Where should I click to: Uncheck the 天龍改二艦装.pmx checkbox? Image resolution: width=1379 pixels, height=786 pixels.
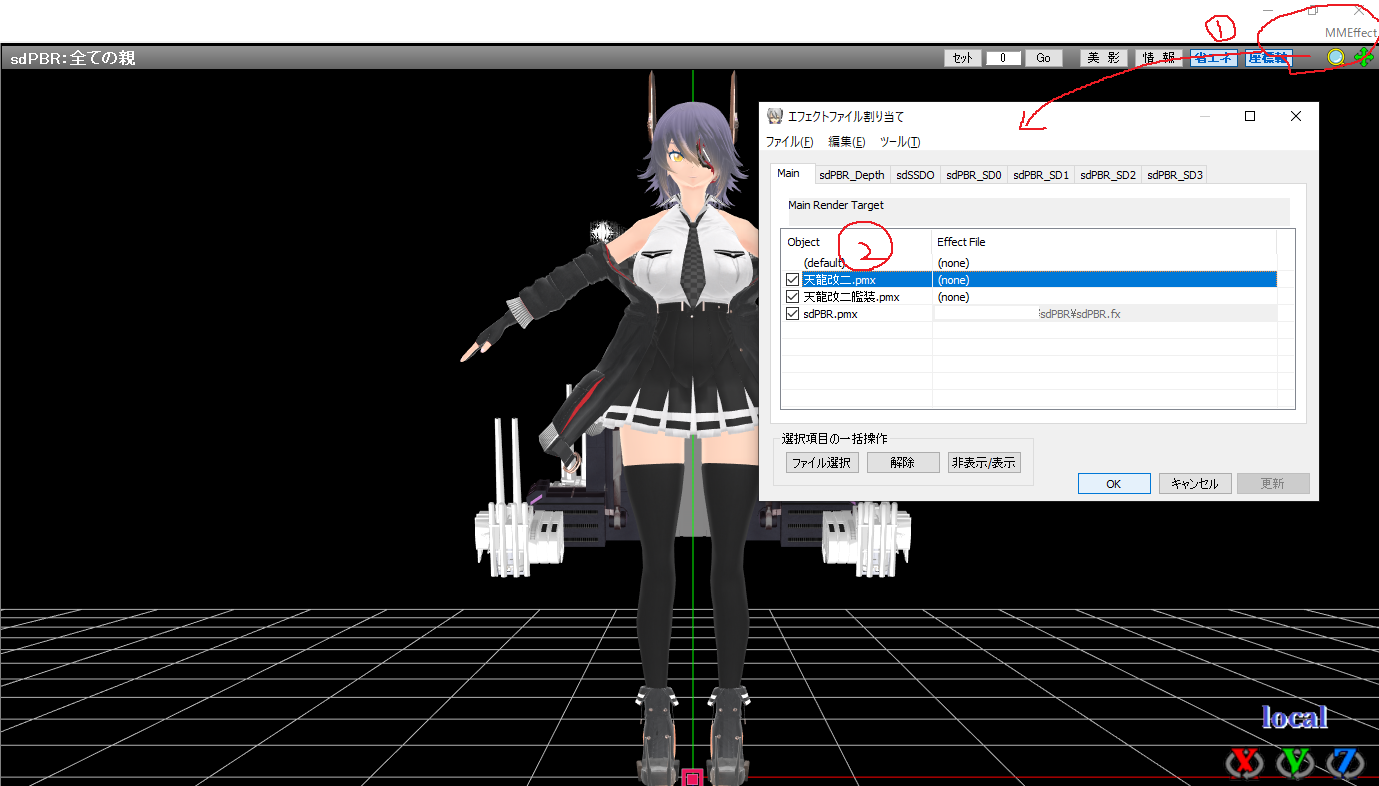[793, 297]
